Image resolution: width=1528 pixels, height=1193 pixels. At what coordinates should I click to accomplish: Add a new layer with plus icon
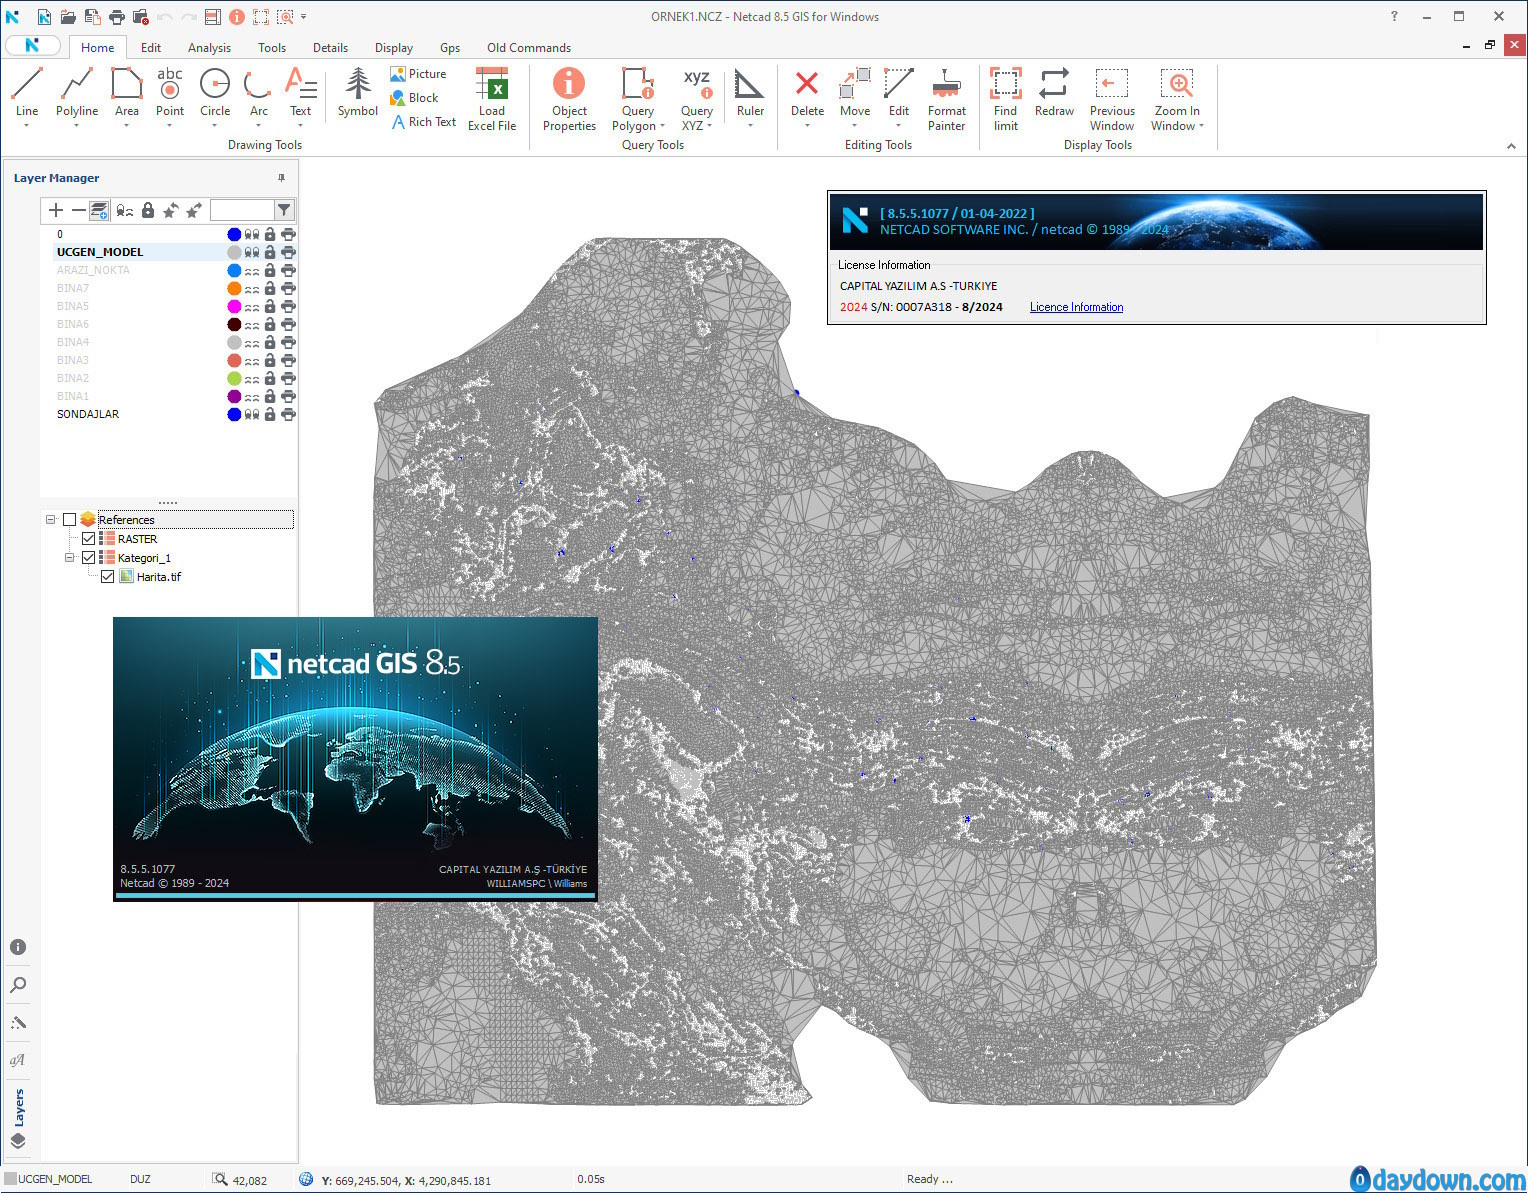pyautogui.click(x=56, y=210)
